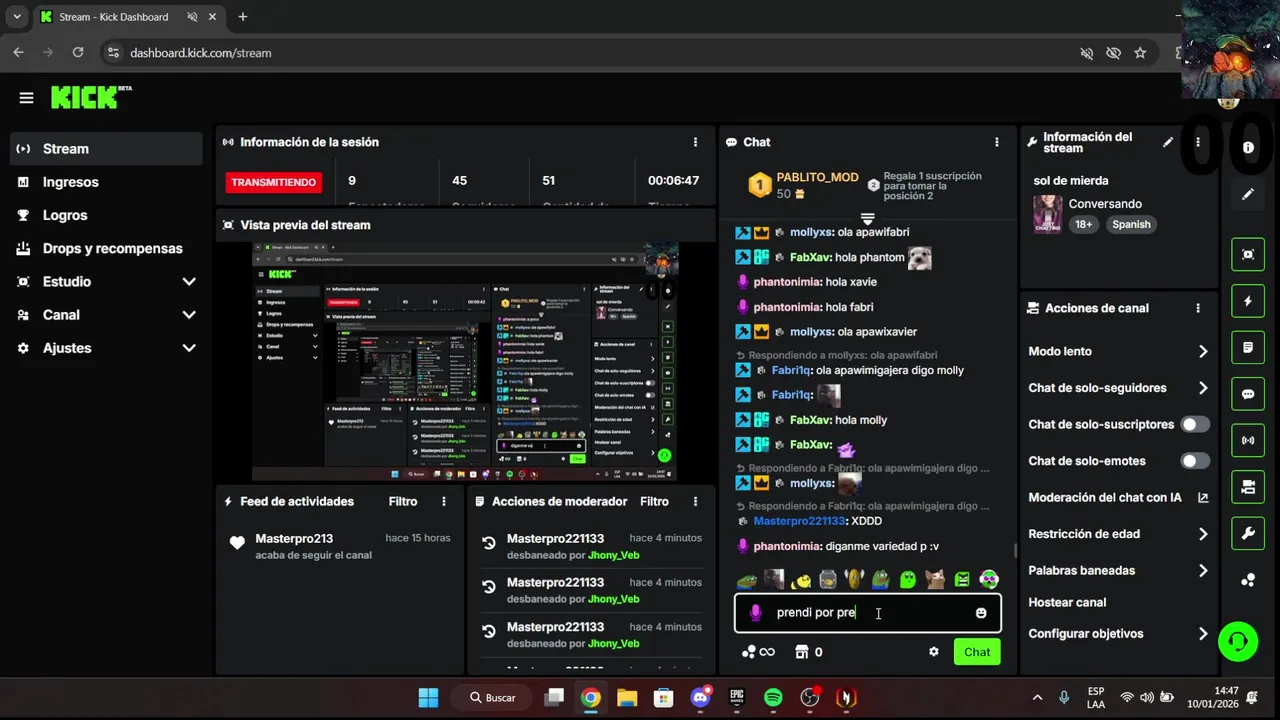
Task: Open Ingresos in the sidebar
Action: (106, 182)
